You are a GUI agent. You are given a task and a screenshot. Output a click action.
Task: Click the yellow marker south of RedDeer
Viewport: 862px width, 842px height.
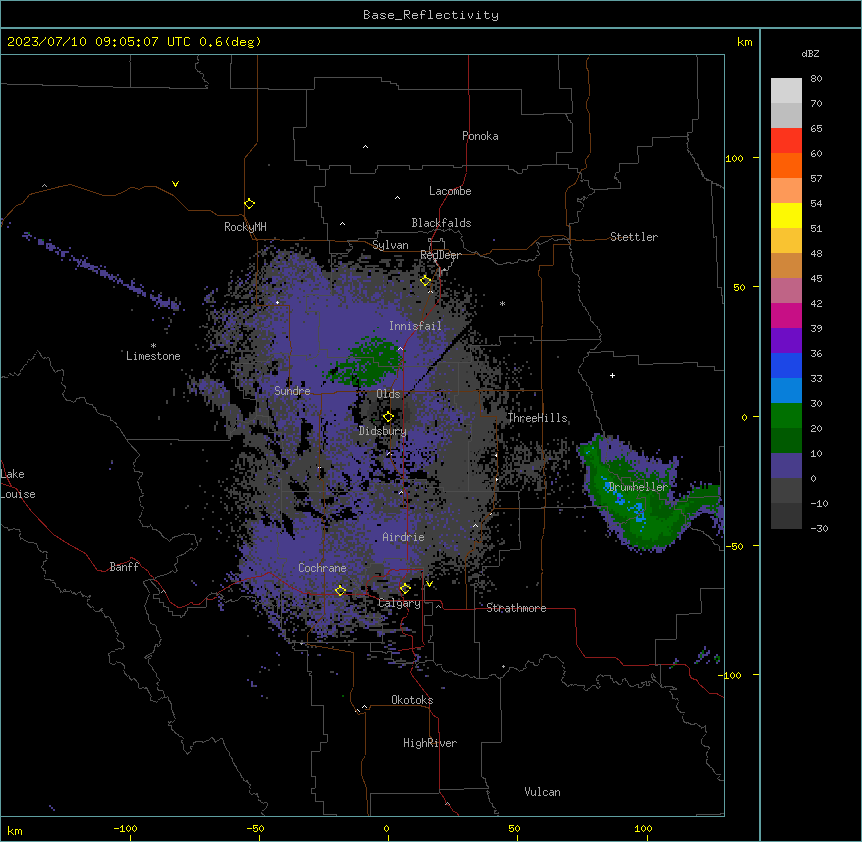pyautogui.click(x=425, y=281)
